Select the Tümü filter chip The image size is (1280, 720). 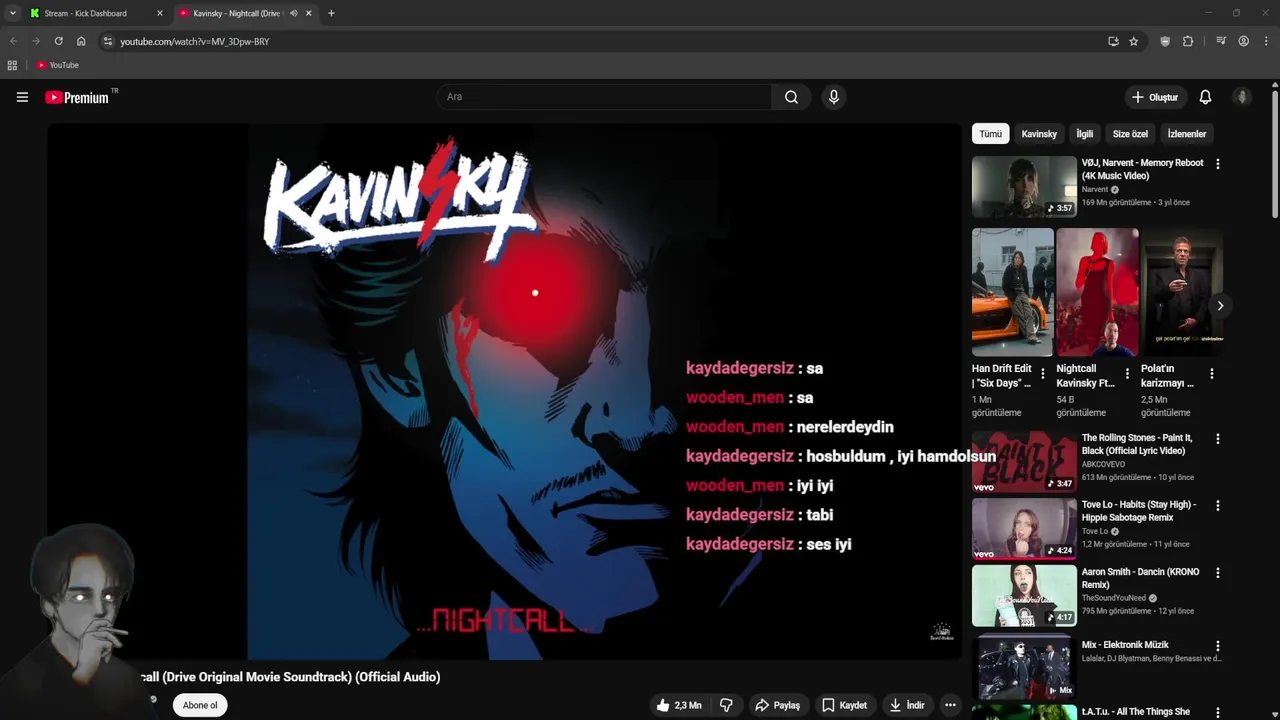point(990,134)
